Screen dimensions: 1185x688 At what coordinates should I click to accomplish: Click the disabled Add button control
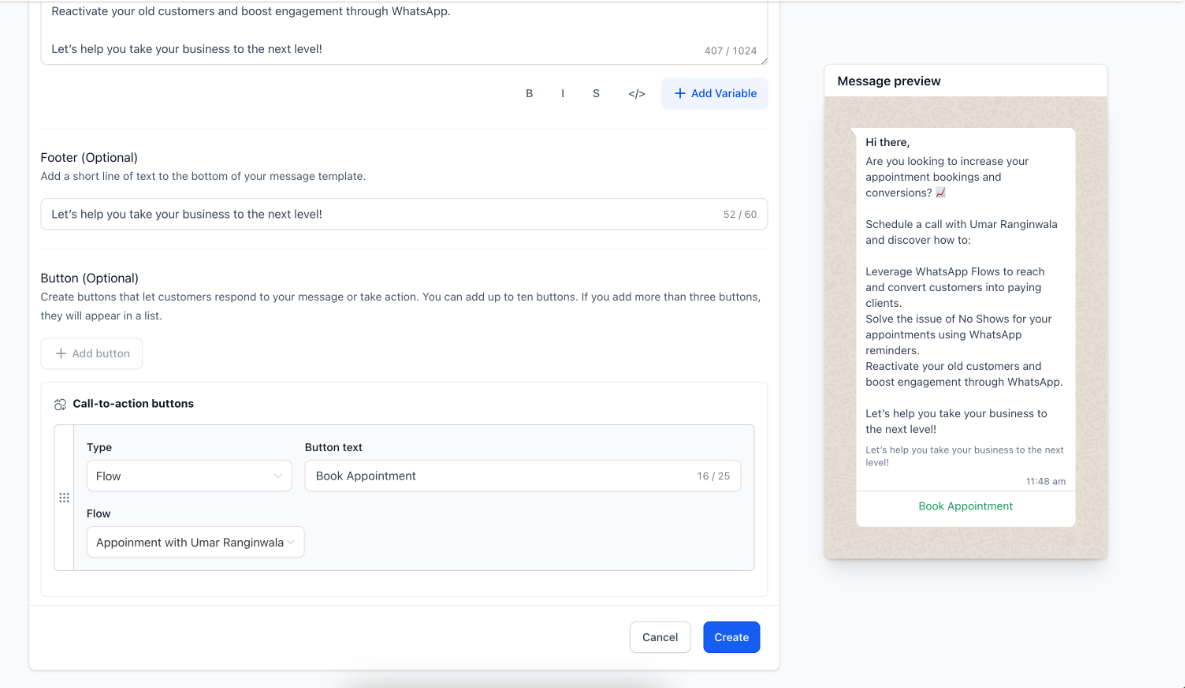click(92, 353)
